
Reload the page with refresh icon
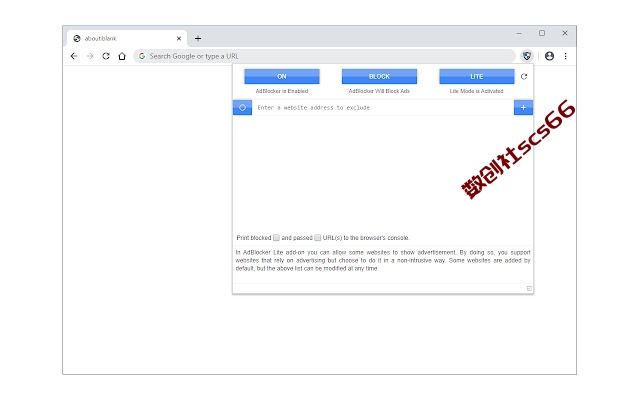pyautogui.click(x=106, y=56)
